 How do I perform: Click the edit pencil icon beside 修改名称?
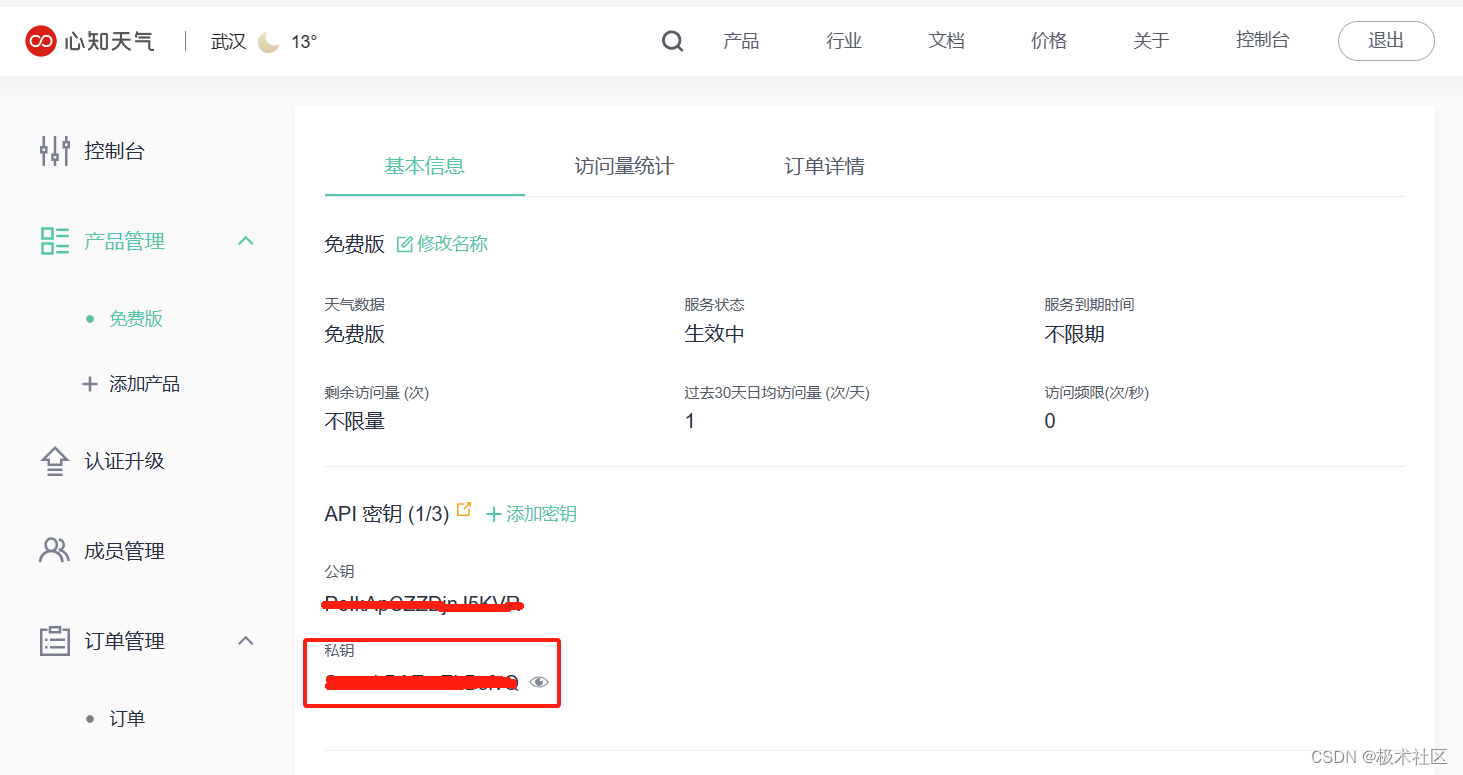click(405, 244)
